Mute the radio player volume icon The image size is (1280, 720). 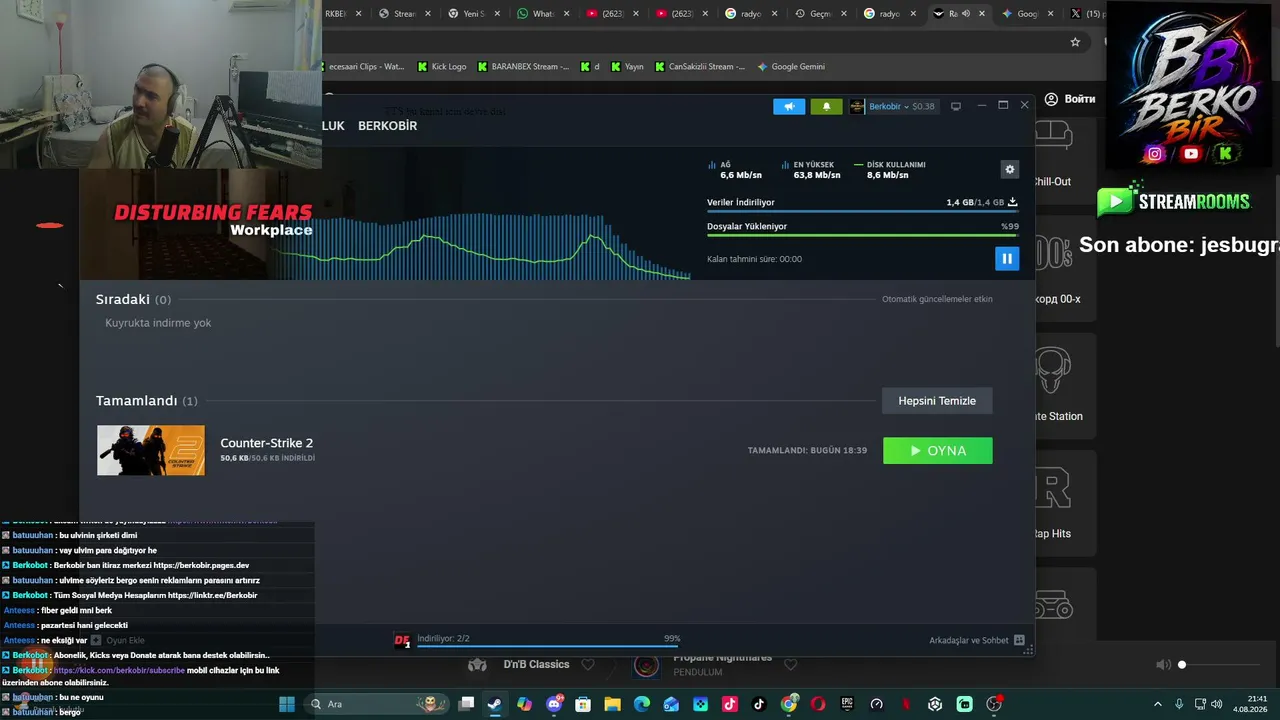click(x=1163, y=665)
